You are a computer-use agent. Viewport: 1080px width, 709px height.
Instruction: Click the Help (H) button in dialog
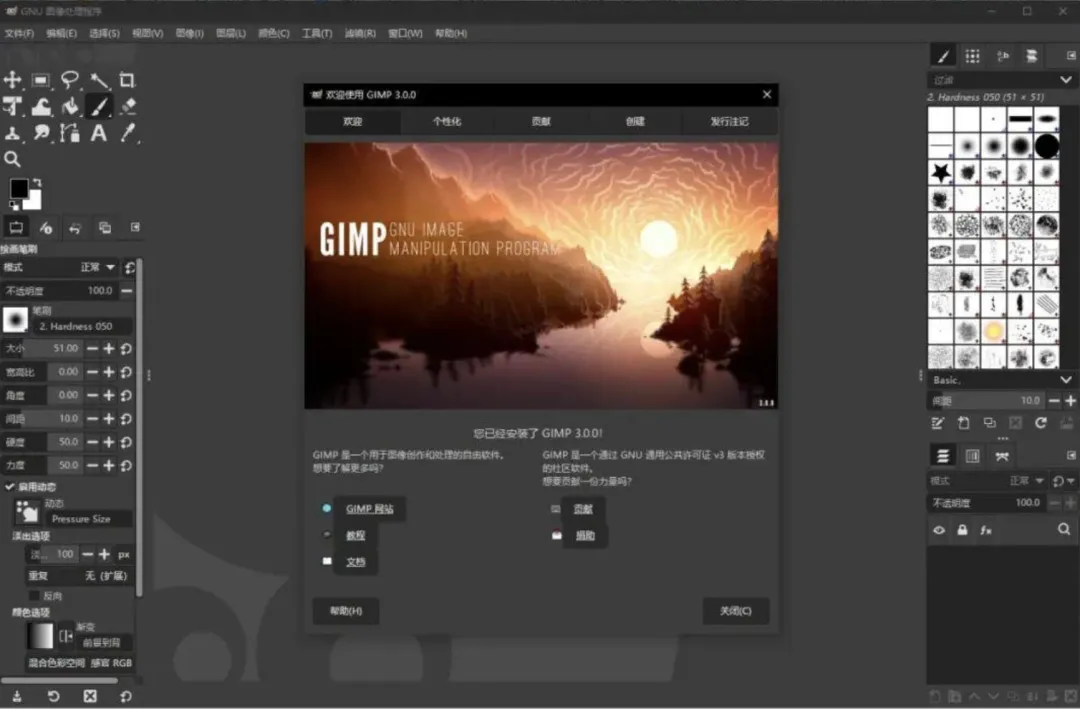[346, 610]
